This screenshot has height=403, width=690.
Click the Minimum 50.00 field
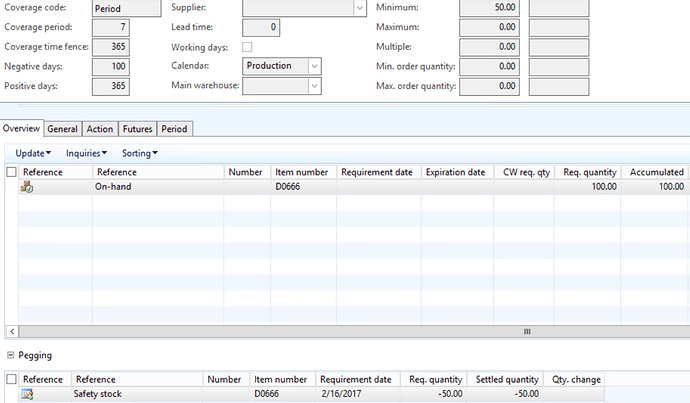(x=489, y=8)
